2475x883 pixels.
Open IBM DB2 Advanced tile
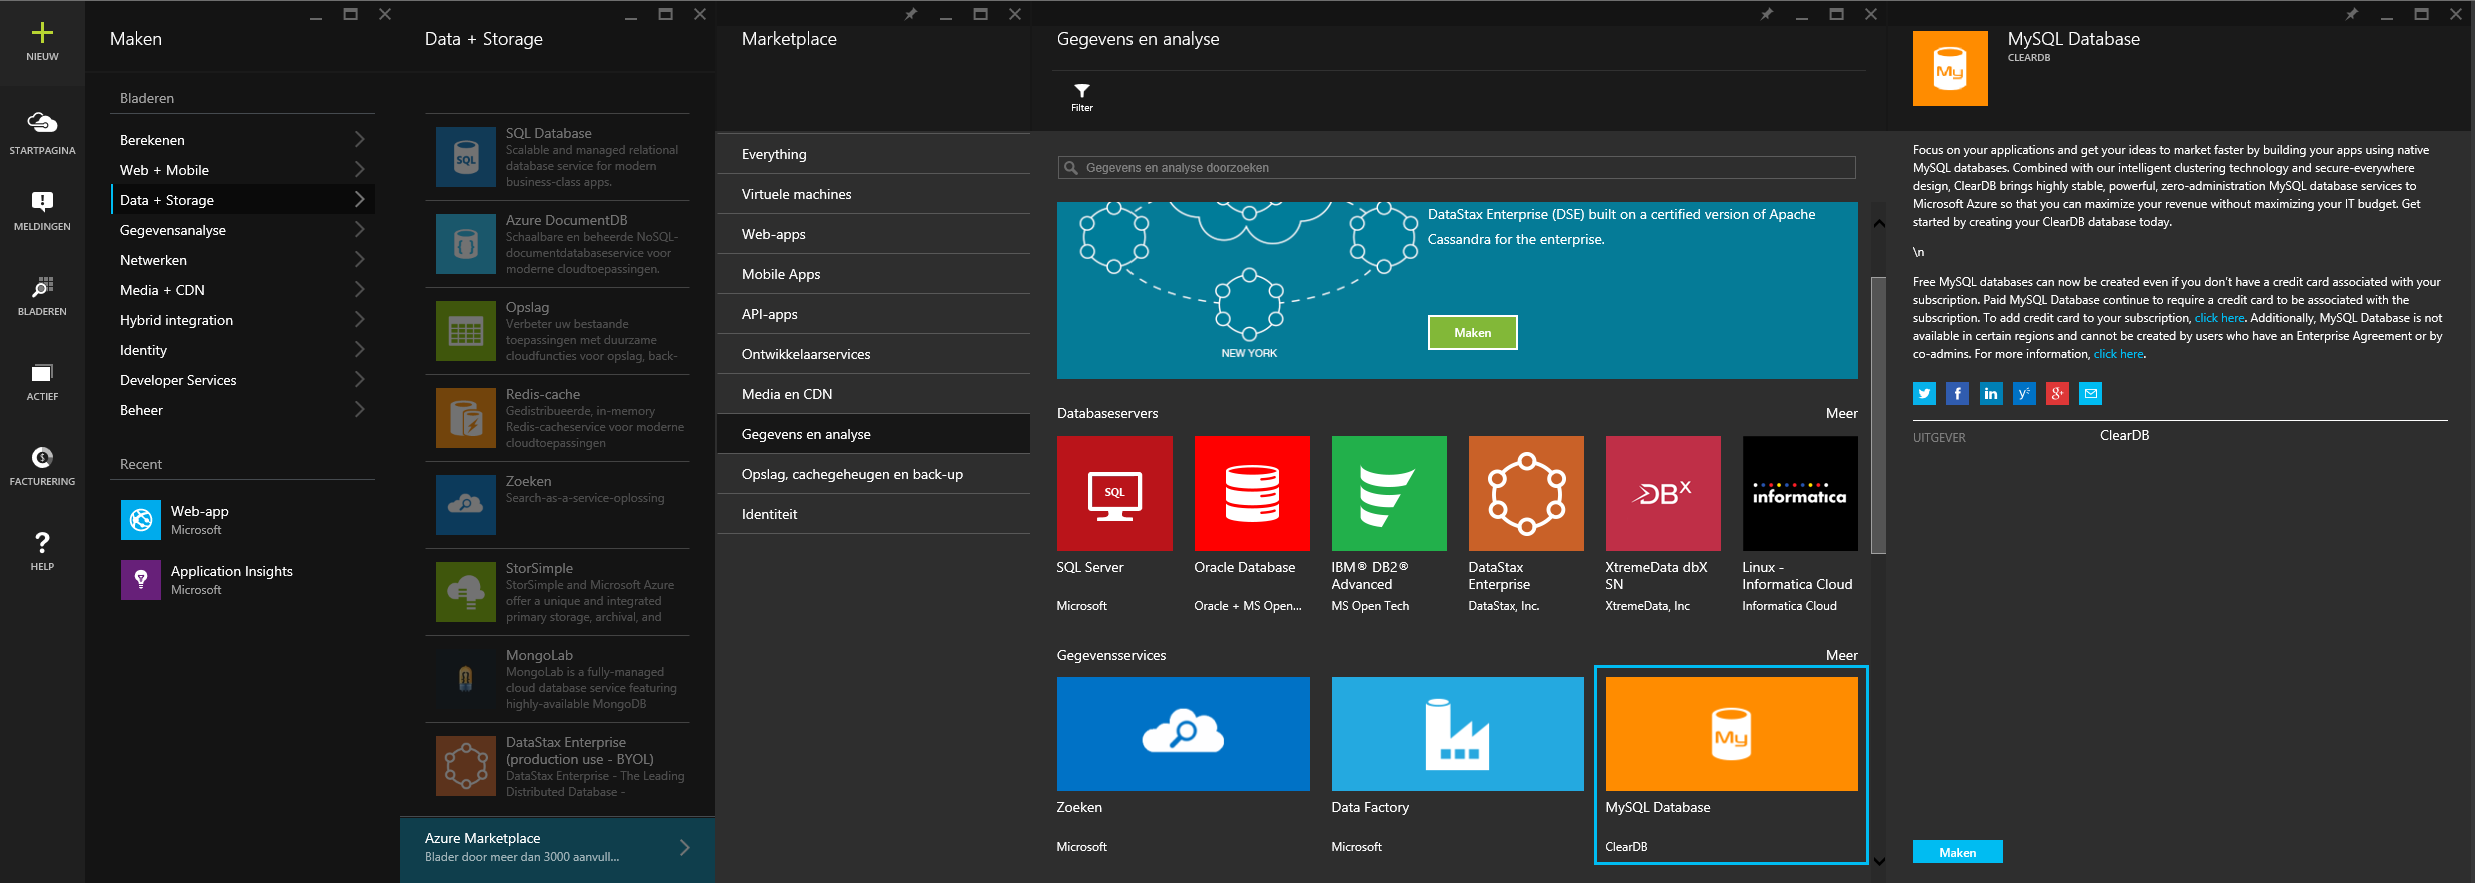point(1389,493)
